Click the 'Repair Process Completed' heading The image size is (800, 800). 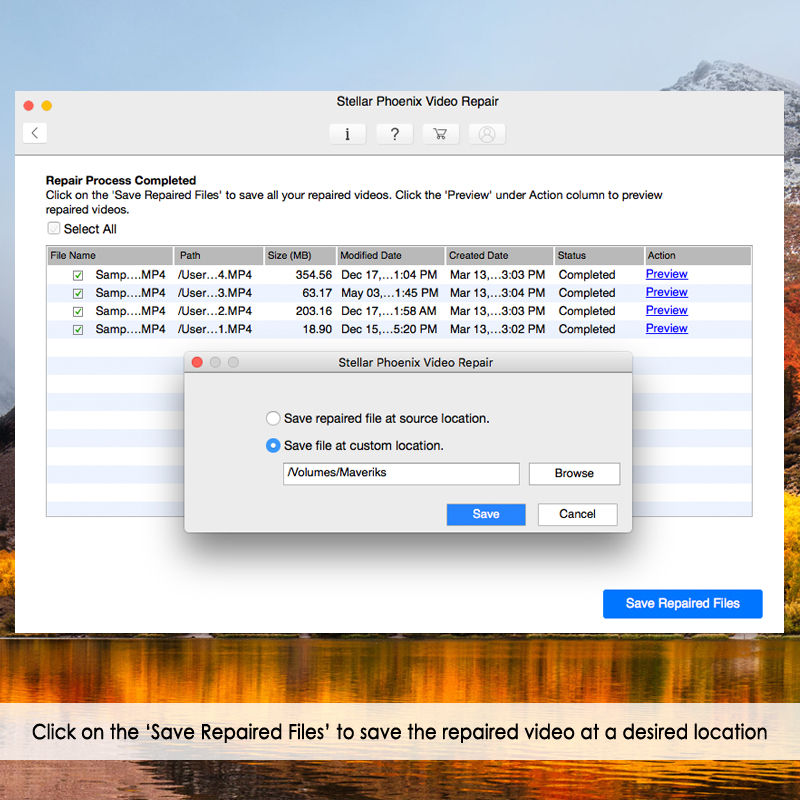(x=121, y=181)
